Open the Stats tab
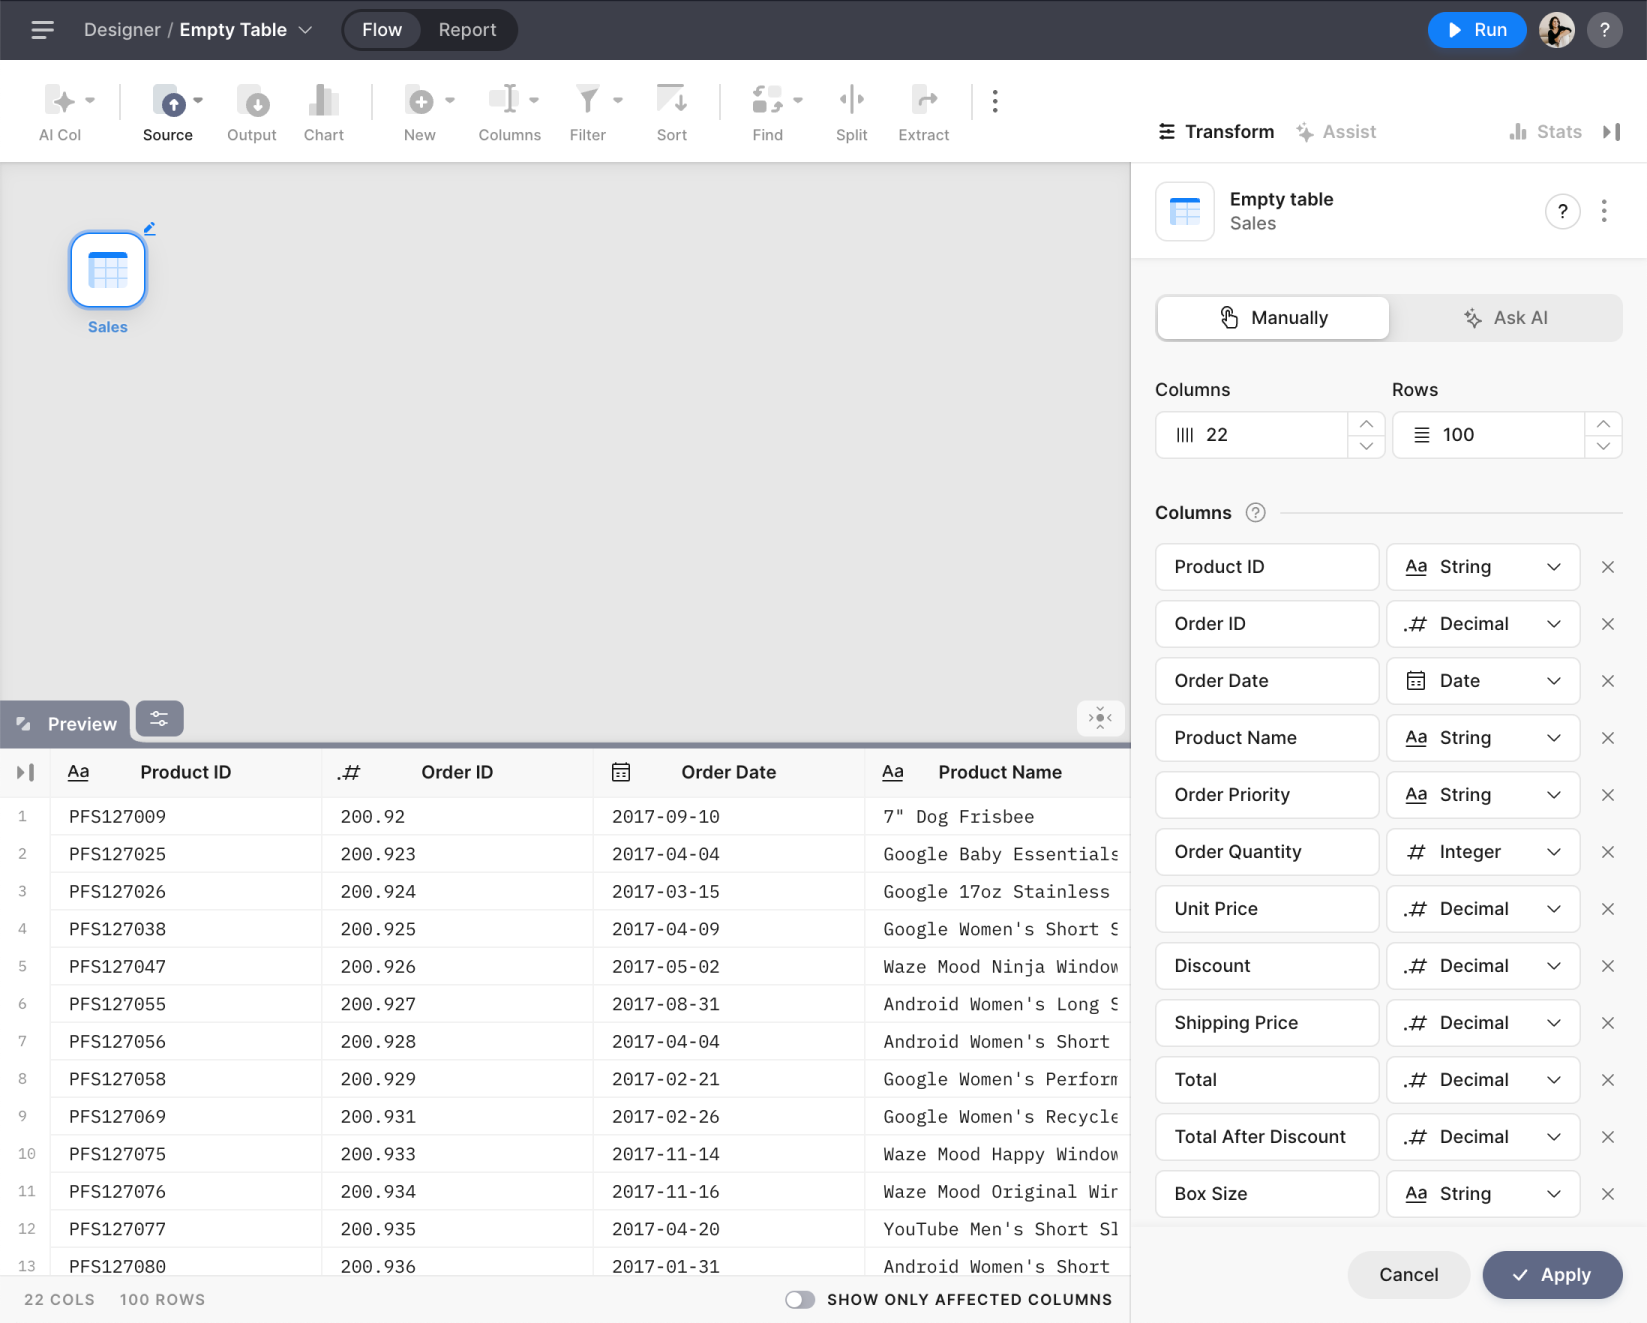Screen dimensions: 1647x1323 click(1546, 132)
